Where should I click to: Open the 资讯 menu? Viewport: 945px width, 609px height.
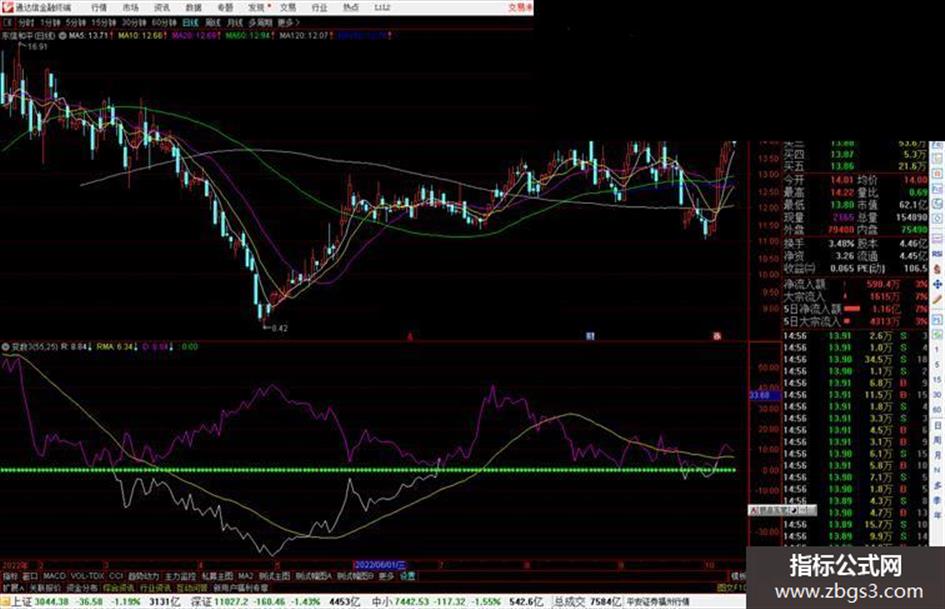162,7
